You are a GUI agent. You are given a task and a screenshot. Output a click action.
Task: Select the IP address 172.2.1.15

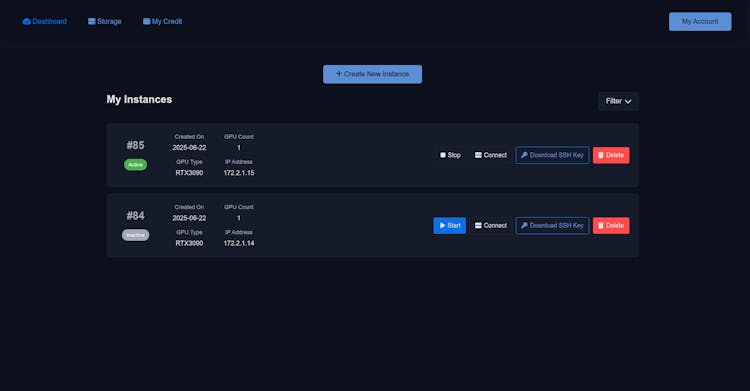239,173
